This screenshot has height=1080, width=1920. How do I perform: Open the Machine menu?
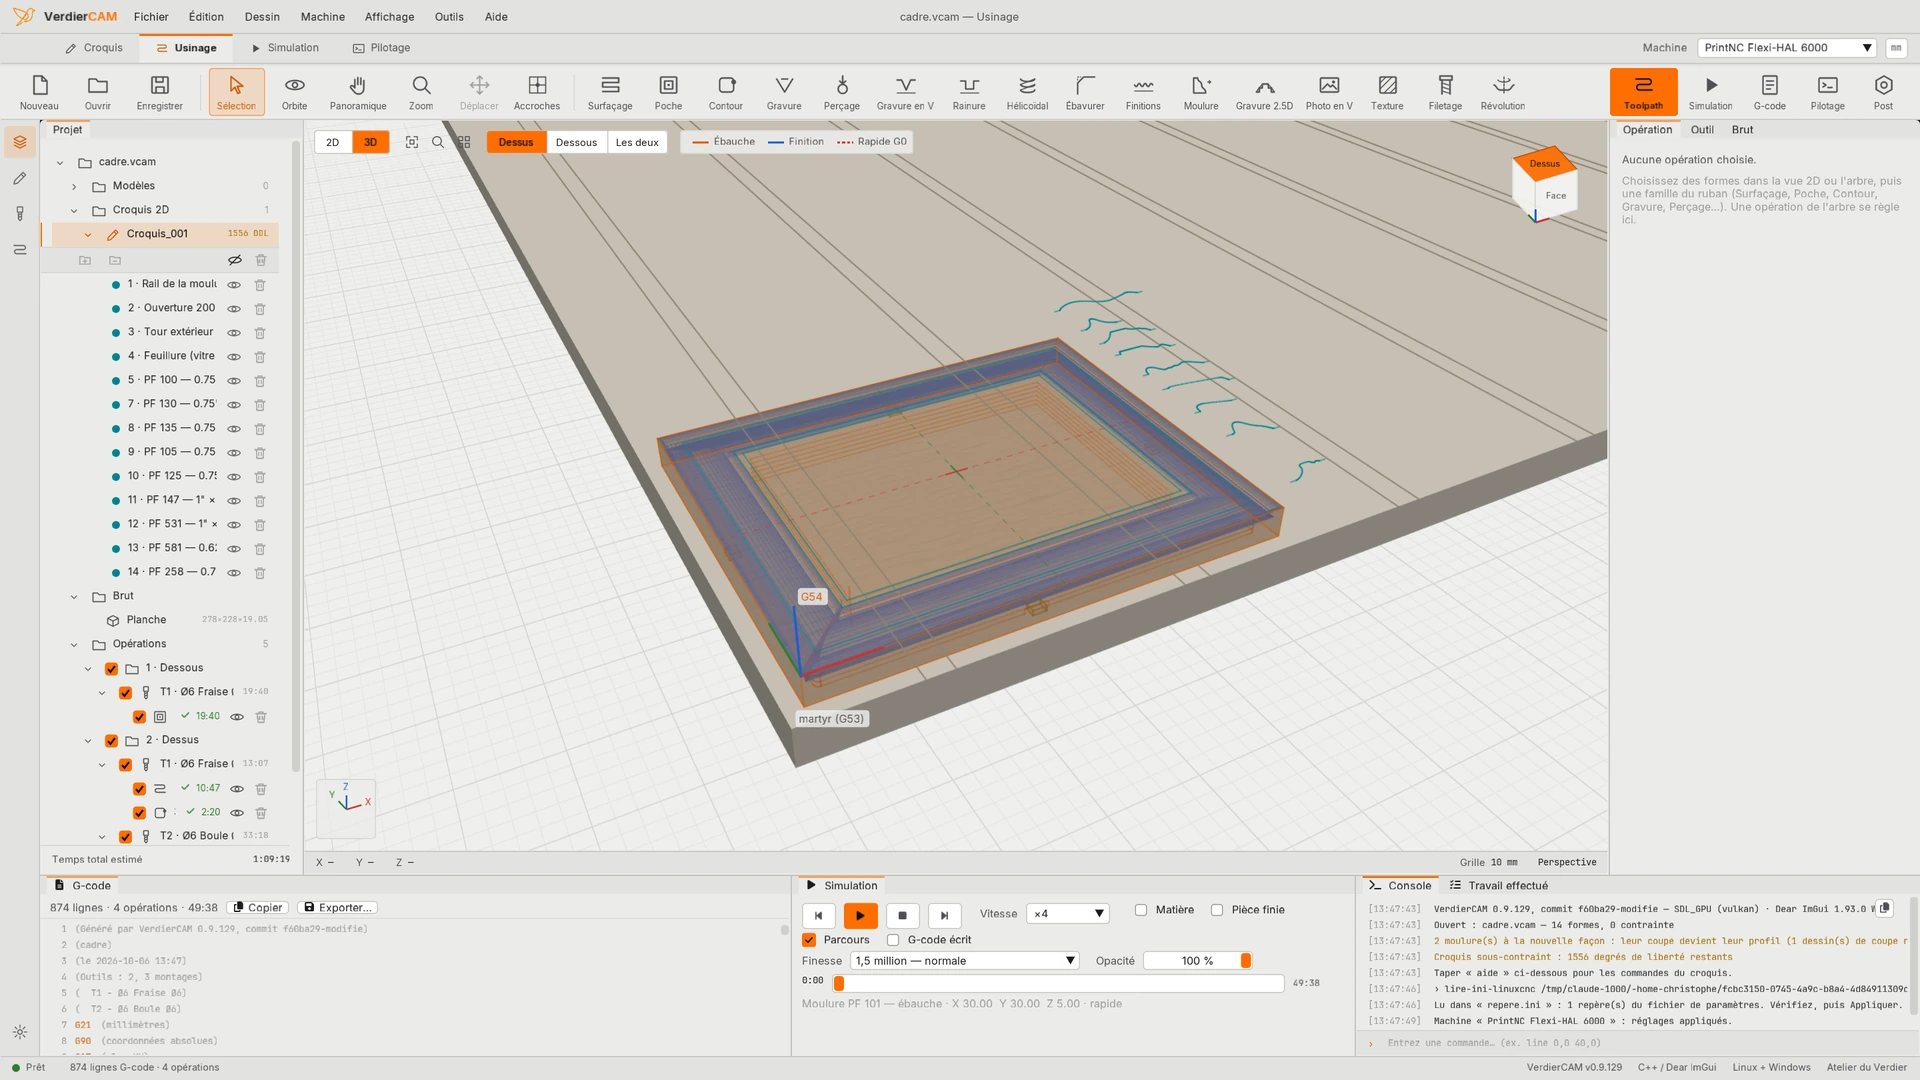[x=323, y=17]
